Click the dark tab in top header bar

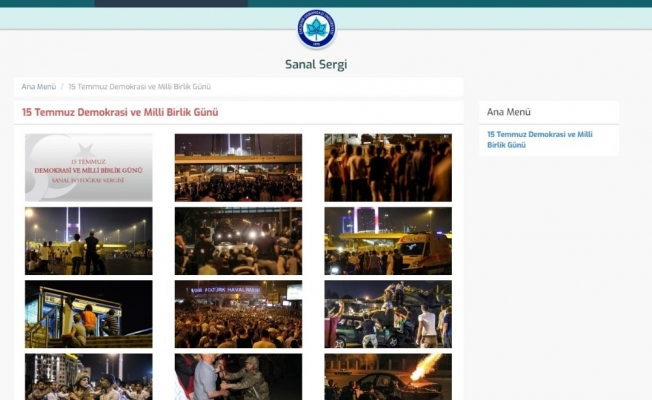click(171, 3)
